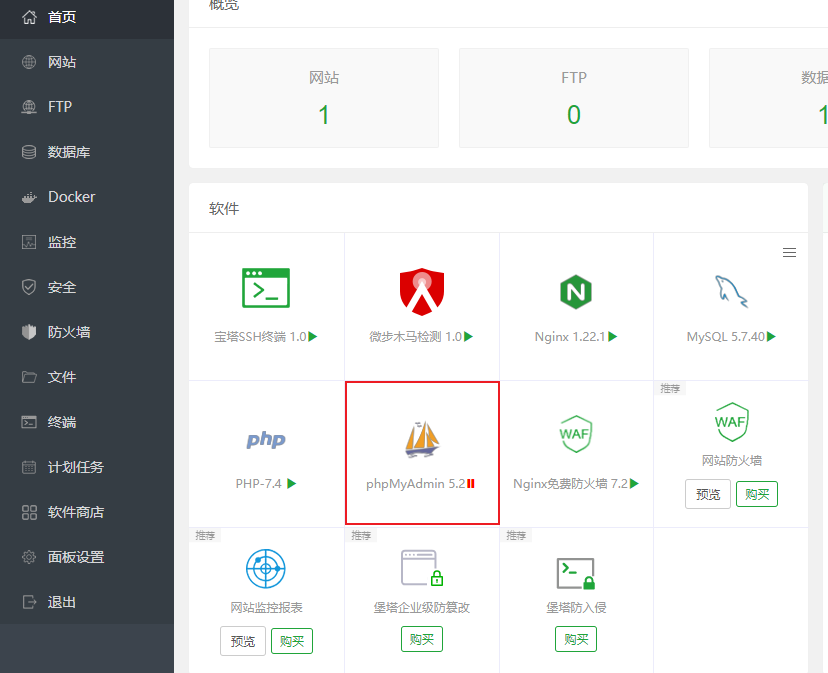
Task: Click the 计划任务 label in sidebar
Action: (76, 467)
